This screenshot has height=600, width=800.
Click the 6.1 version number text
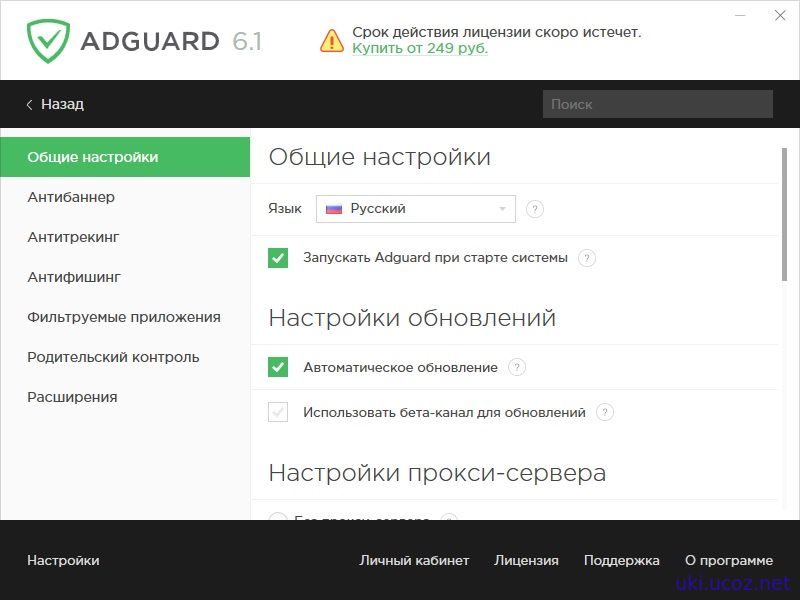[247, 41]
